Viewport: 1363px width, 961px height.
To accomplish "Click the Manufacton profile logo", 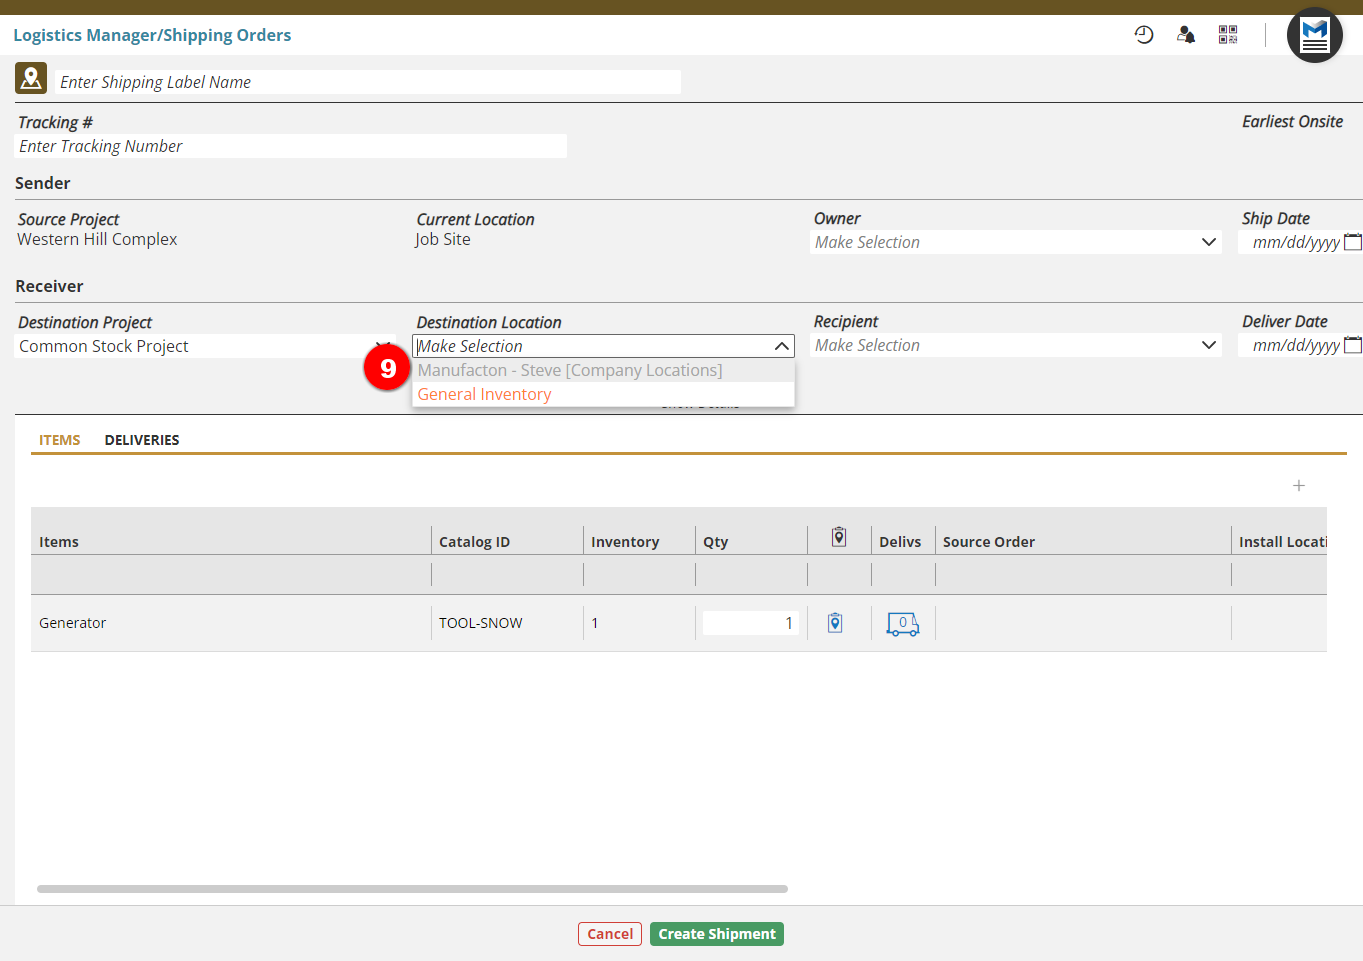I will [1314, 36].
